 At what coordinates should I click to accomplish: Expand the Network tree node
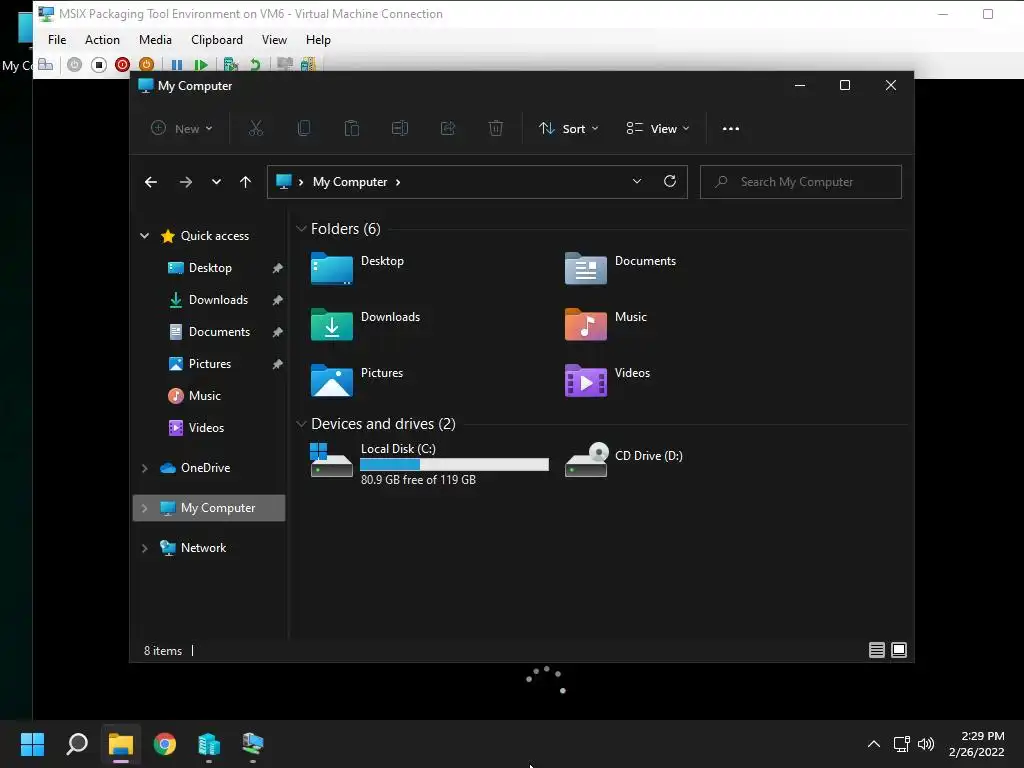[144, 548]
